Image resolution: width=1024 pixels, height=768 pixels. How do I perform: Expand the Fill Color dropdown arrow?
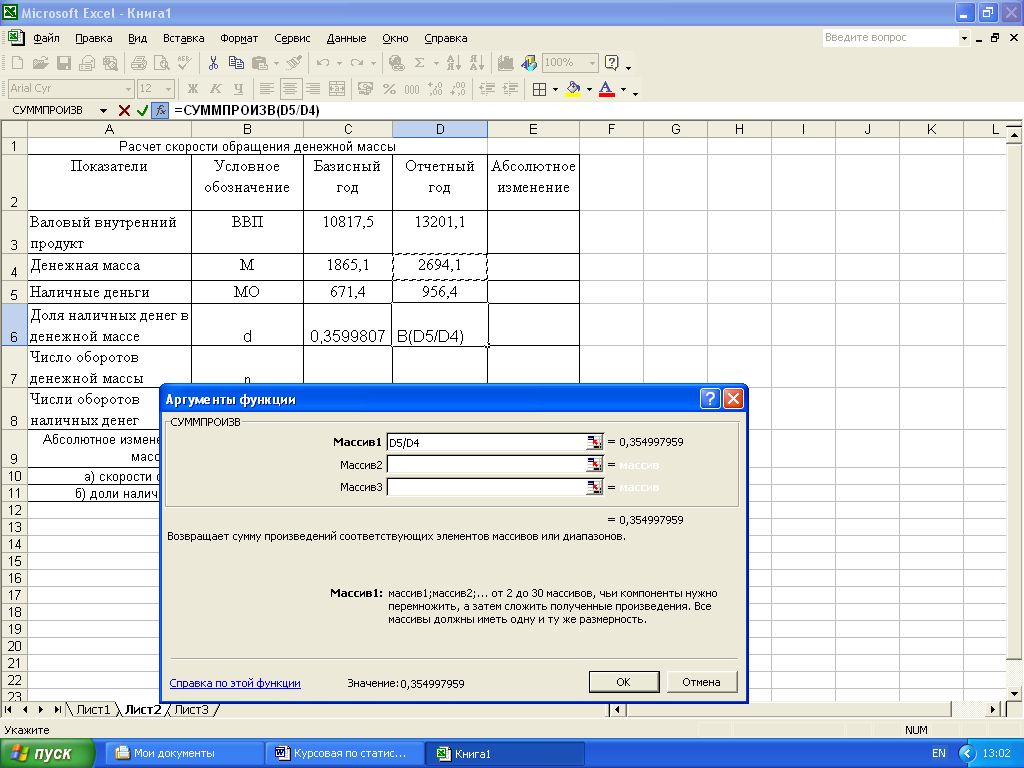coord(589,89)
